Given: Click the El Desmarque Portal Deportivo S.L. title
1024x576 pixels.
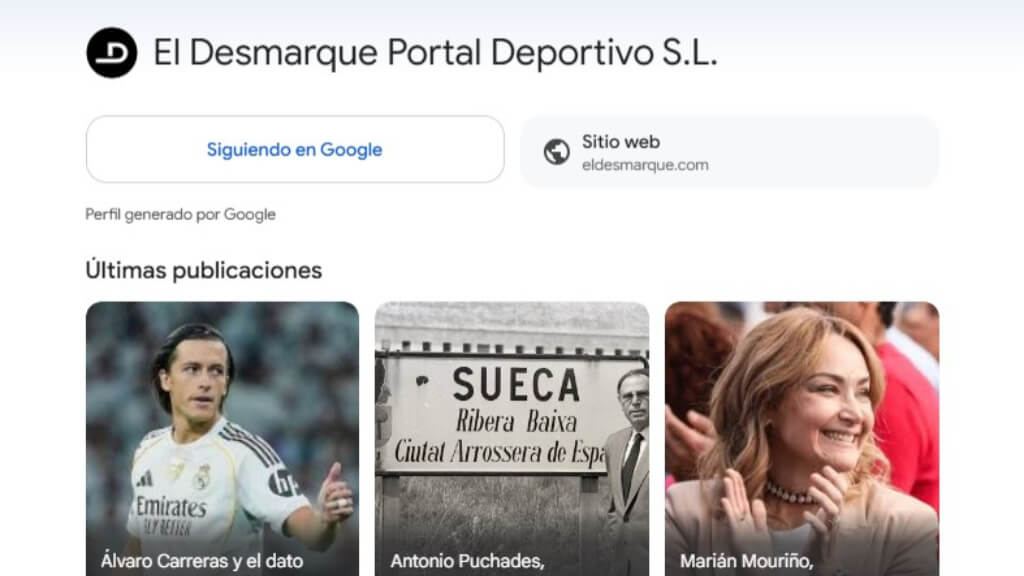Looking at the screenshot, I should [435, 52].
